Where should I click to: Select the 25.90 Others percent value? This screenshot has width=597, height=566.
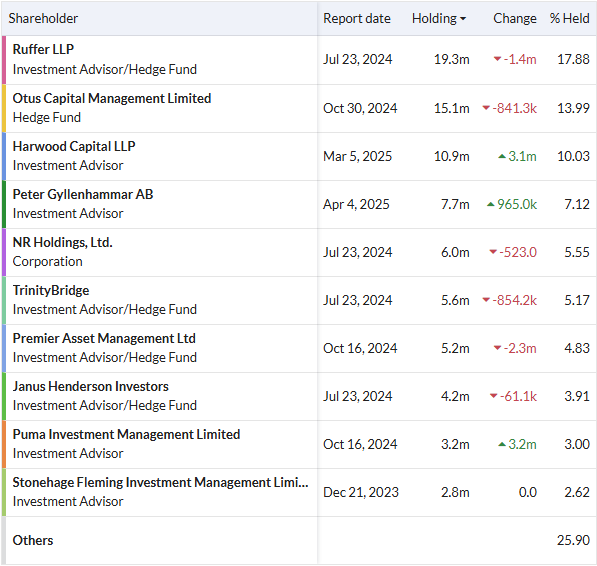pos(573,540)
